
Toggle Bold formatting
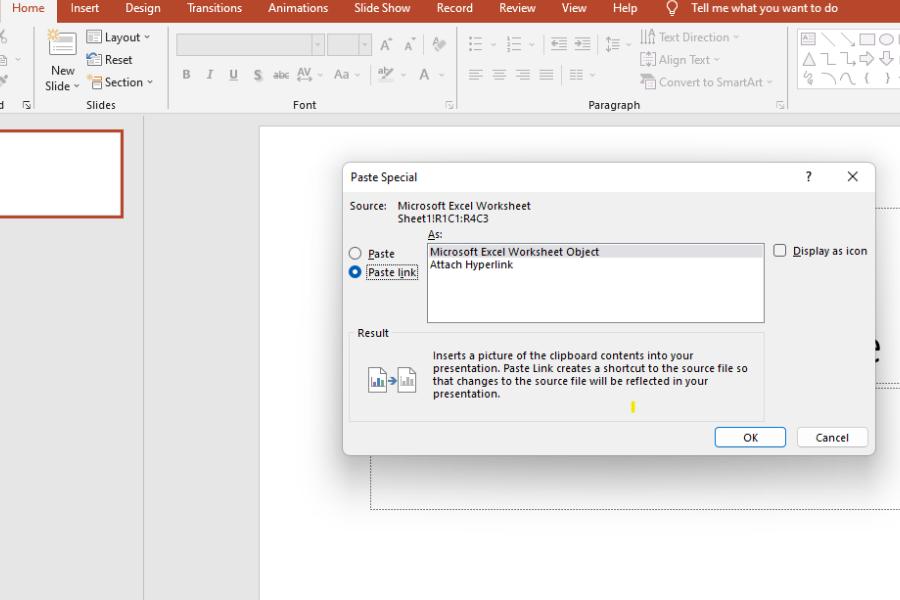187,75
